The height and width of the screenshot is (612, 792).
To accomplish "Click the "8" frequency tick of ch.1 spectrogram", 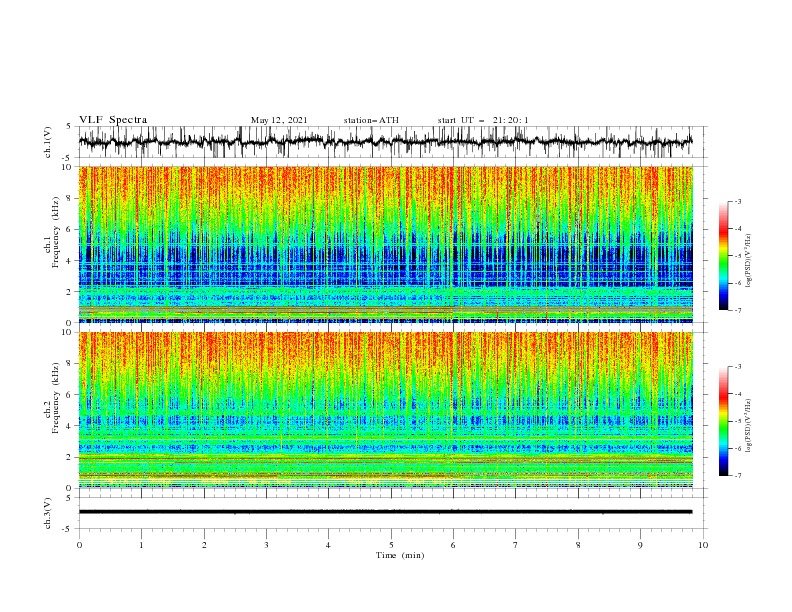I will (69, 198).
